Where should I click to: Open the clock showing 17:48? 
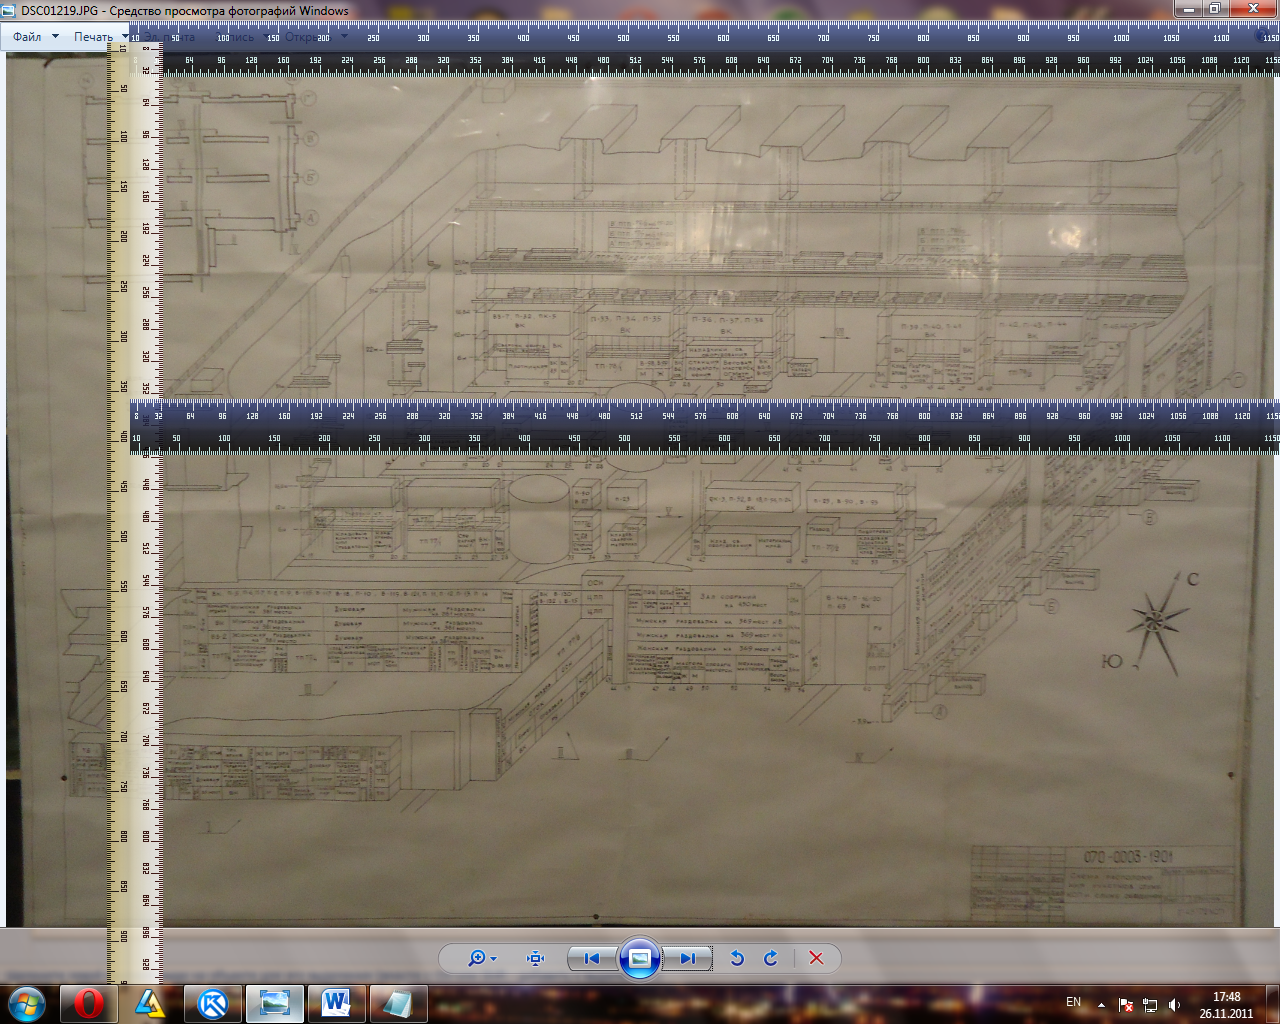pyautogui.click(x=1226, y=1004)
